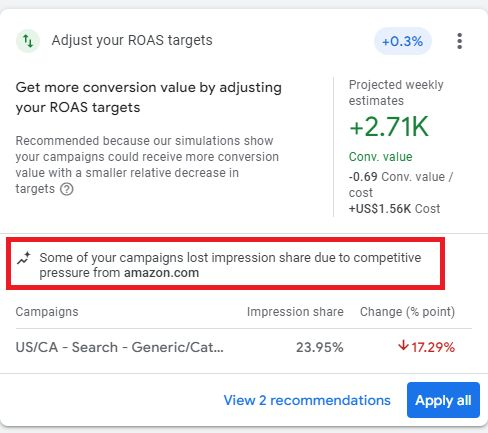Select the Adjust your ROAS targets title

132,40
